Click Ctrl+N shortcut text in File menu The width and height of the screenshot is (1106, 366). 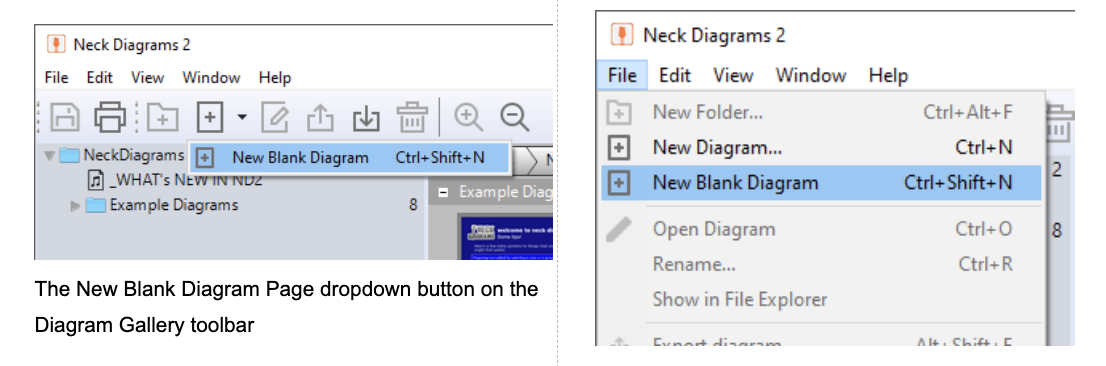984,147
